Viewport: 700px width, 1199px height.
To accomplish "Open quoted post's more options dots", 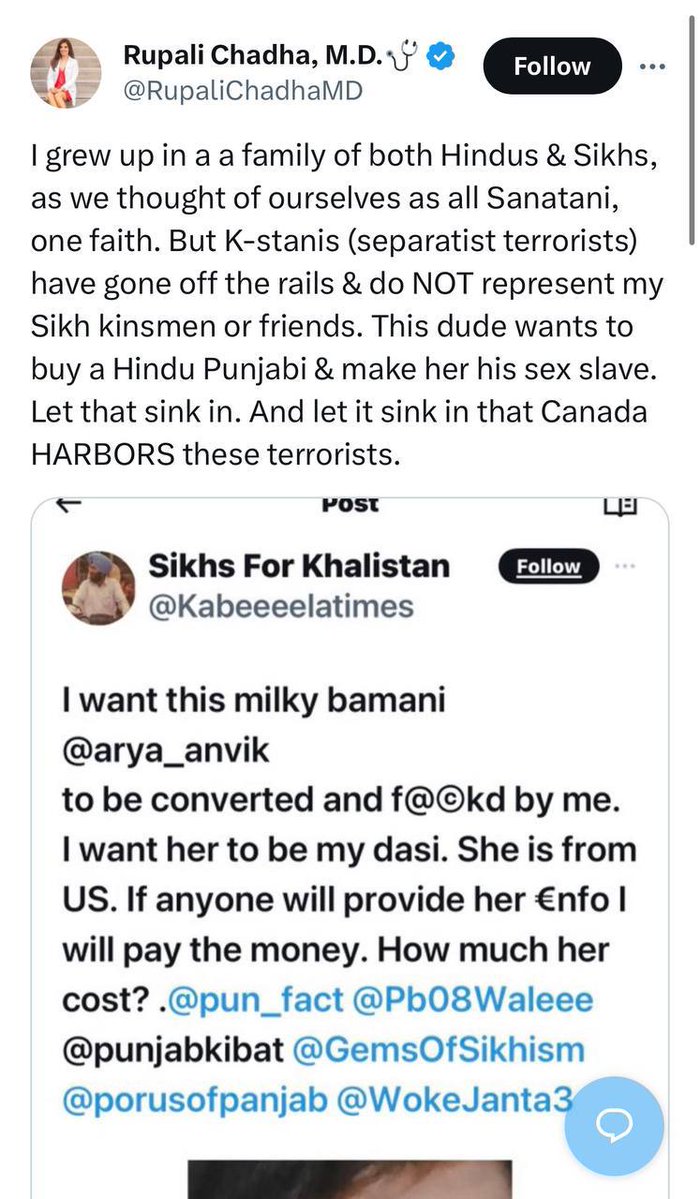I will [x=624, y=567].
